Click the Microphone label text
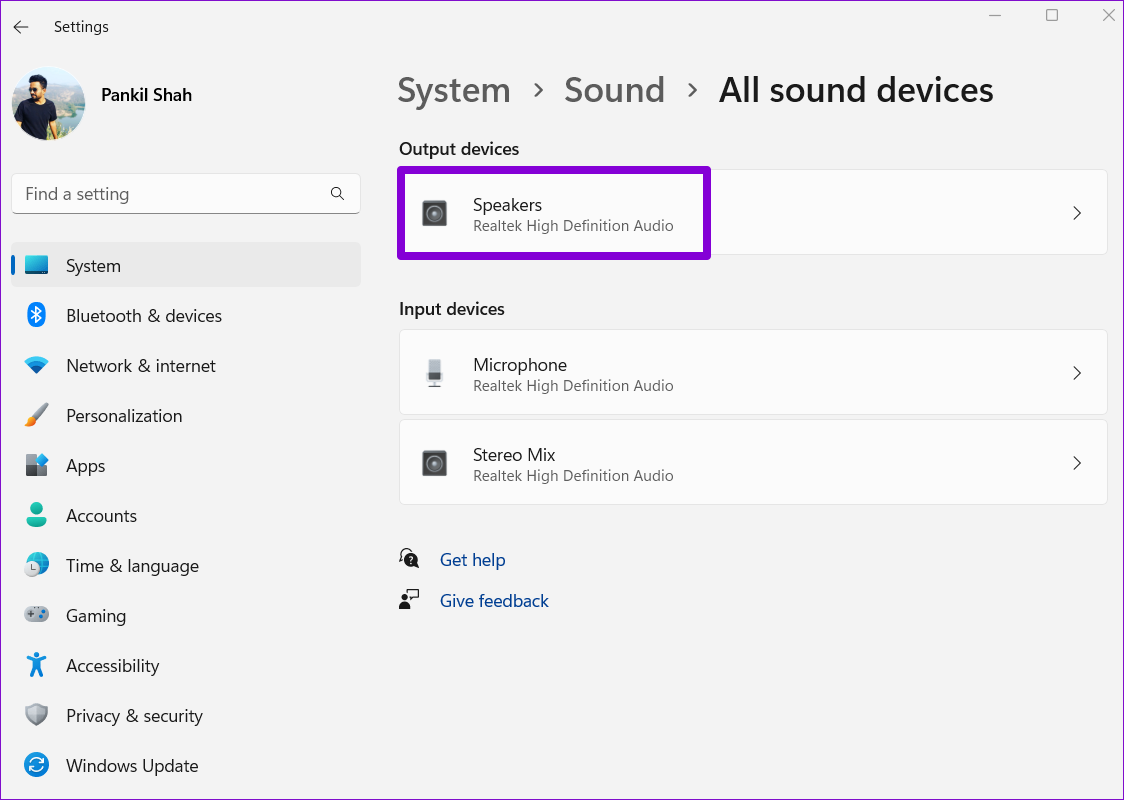This screenshot has height=800, width=1124. coord(520,365)
